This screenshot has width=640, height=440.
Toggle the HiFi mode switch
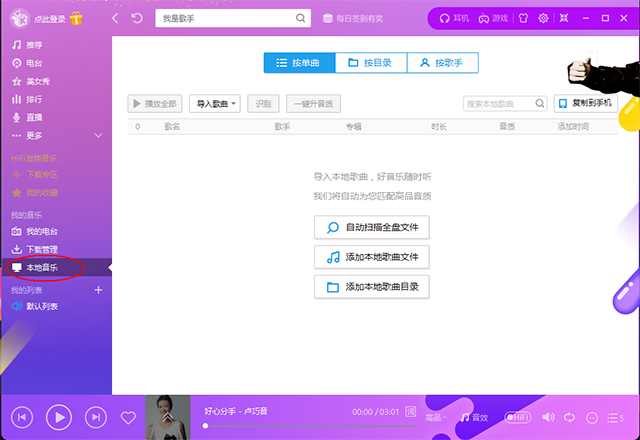pos(518,417)
